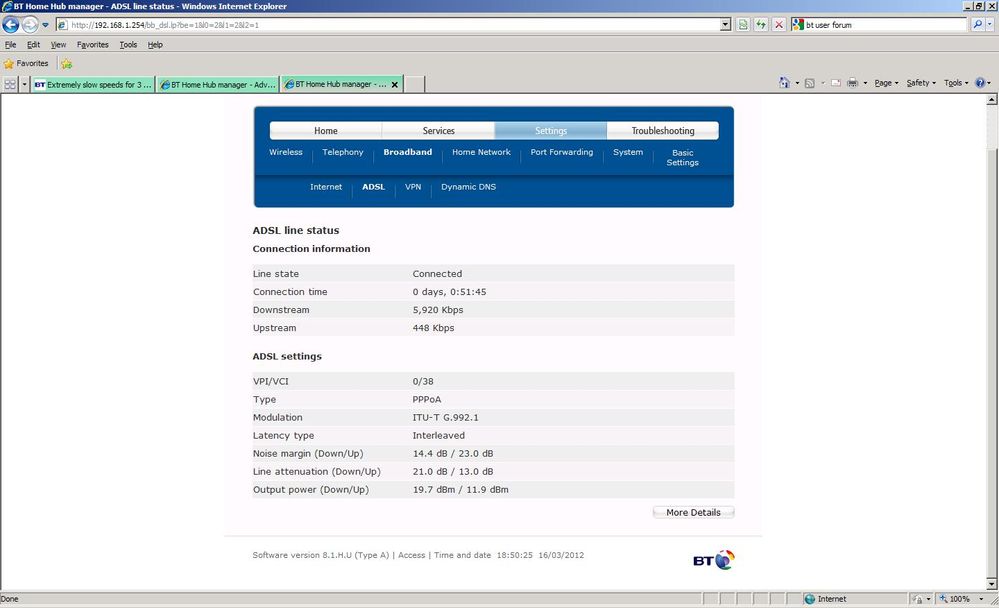The height and width of the screenshot is (608, 999).
Task: Select the Services tab
Action: point(438,131)
